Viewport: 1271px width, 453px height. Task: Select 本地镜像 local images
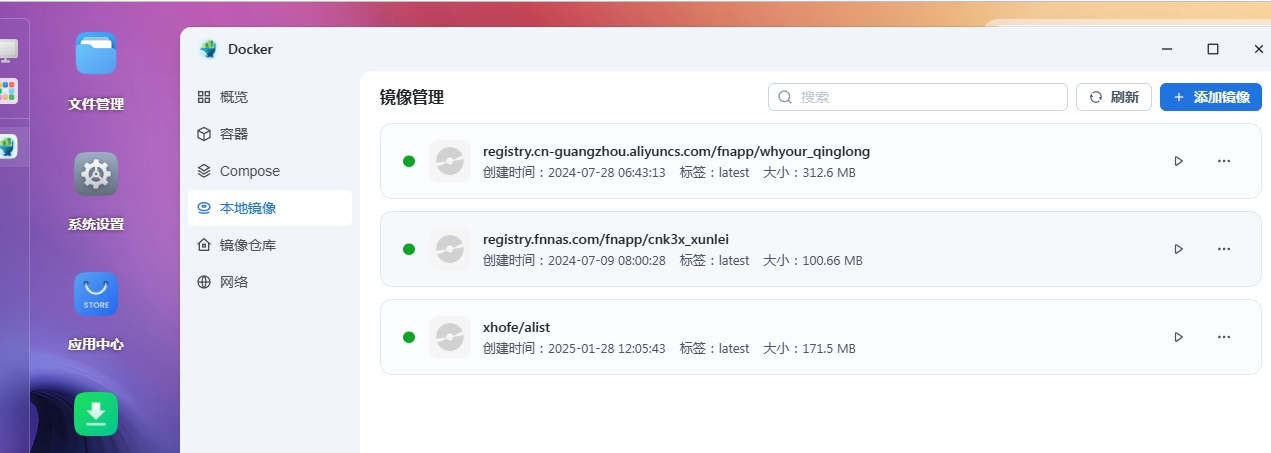coord(270,208)
